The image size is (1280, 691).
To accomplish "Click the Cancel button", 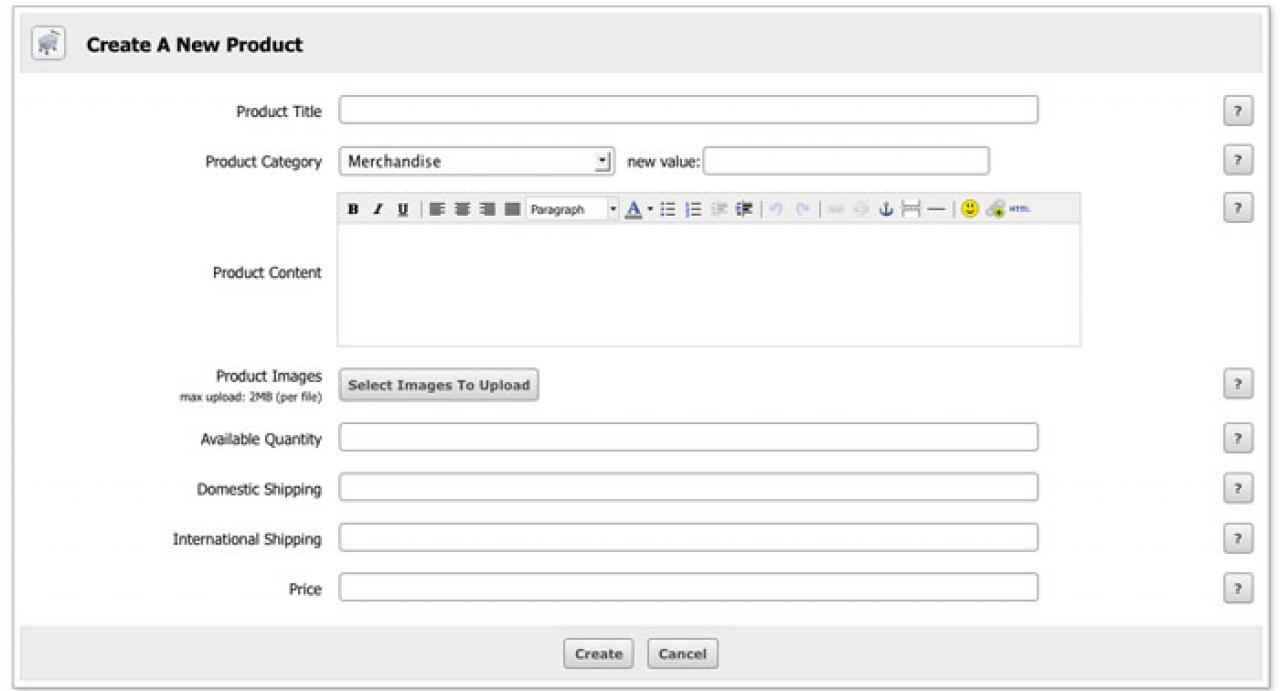I will click(x=683, y=654).
